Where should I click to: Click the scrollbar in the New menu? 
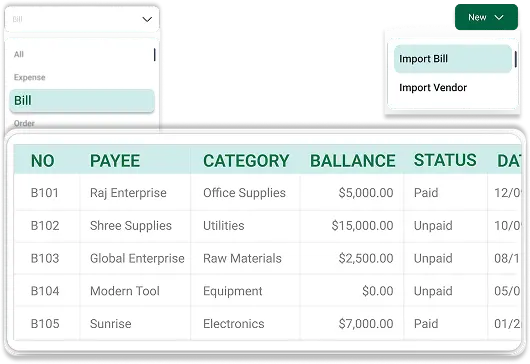515,59
